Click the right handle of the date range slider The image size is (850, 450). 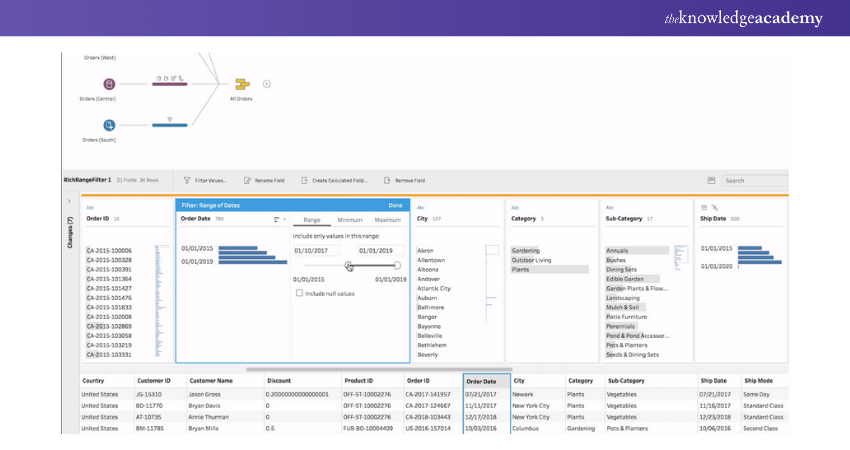click(397, 265)
